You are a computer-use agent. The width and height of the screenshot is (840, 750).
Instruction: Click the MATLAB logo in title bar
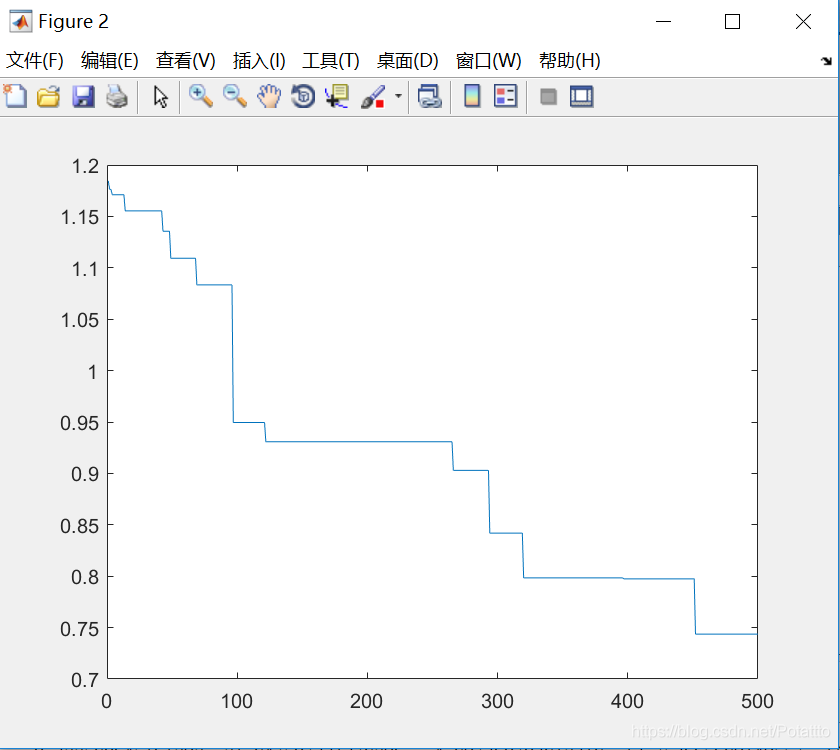pos(20,21)
